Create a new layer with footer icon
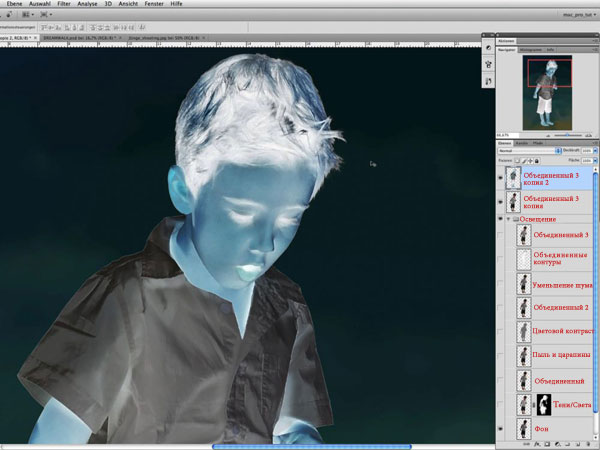This screenshot has height=450, width=600. click(578, 444)
